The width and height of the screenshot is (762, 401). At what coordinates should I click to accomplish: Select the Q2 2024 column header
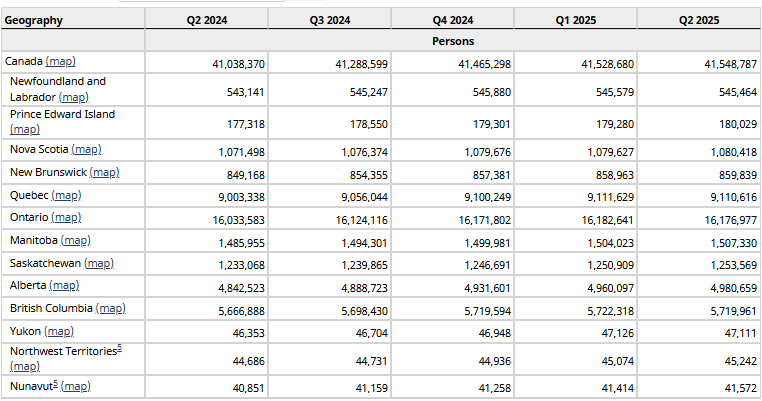pos(207,20)
